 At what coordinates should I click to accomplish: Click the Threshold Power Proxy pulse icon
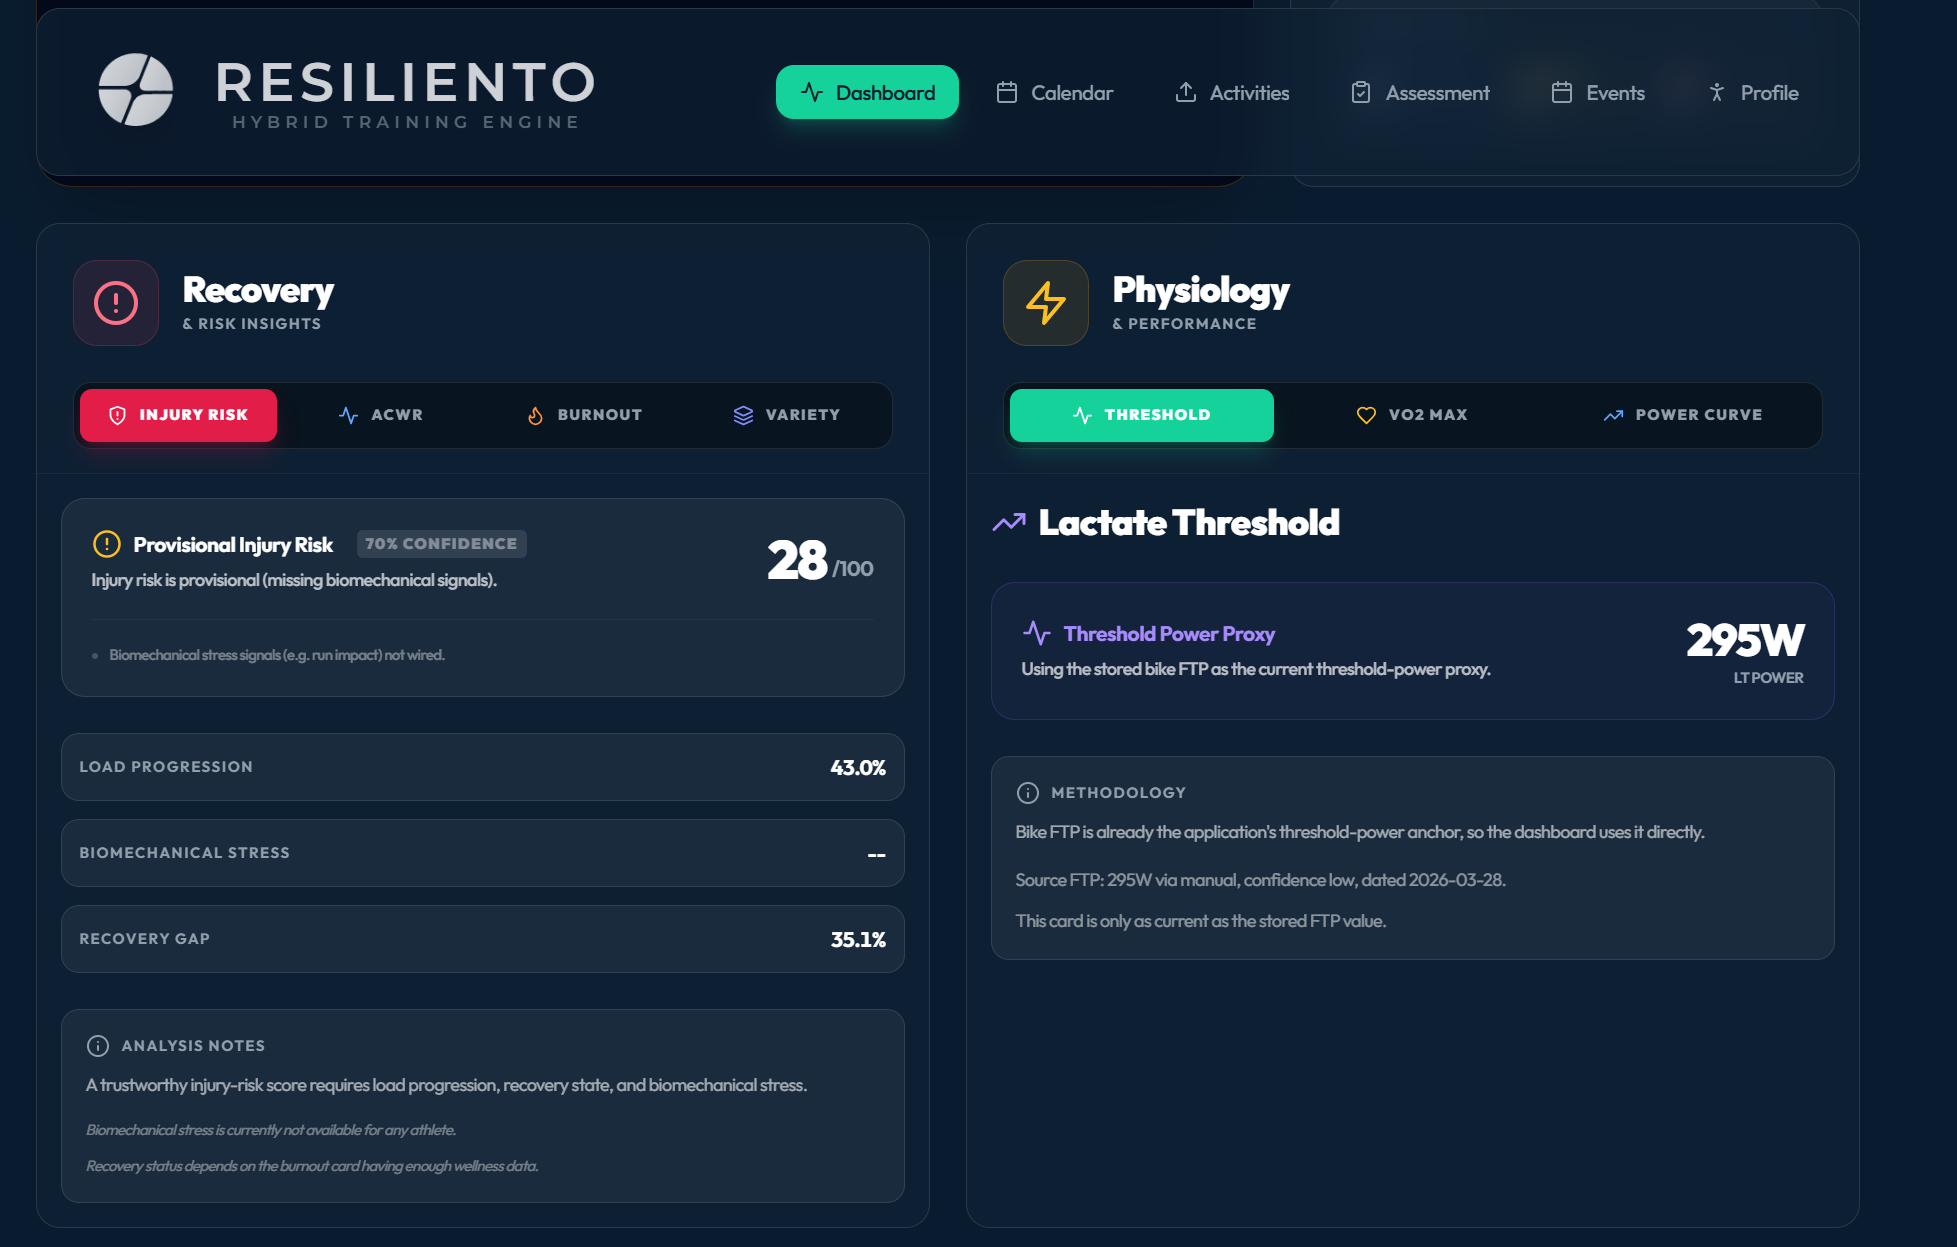(x=1037, y=633)
